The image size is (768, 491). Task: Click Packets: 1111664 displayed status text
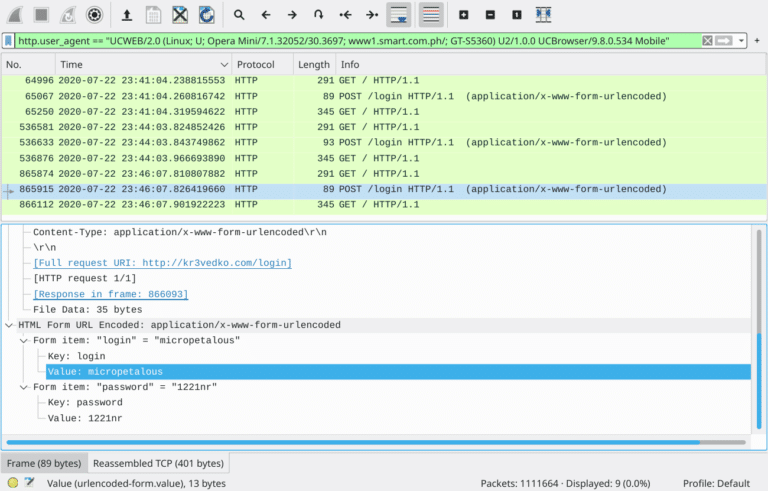pos(565,483)
